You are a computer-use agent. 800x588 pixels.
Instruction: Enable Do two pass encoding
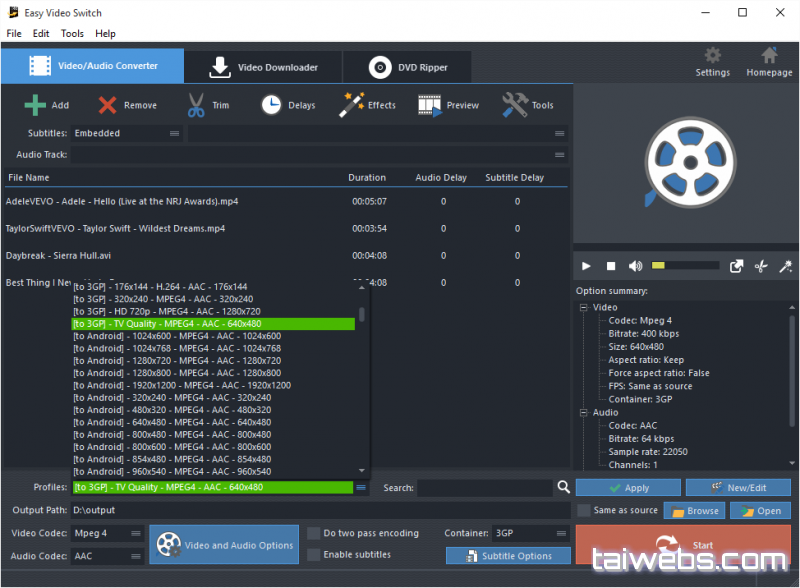(314, 533)
